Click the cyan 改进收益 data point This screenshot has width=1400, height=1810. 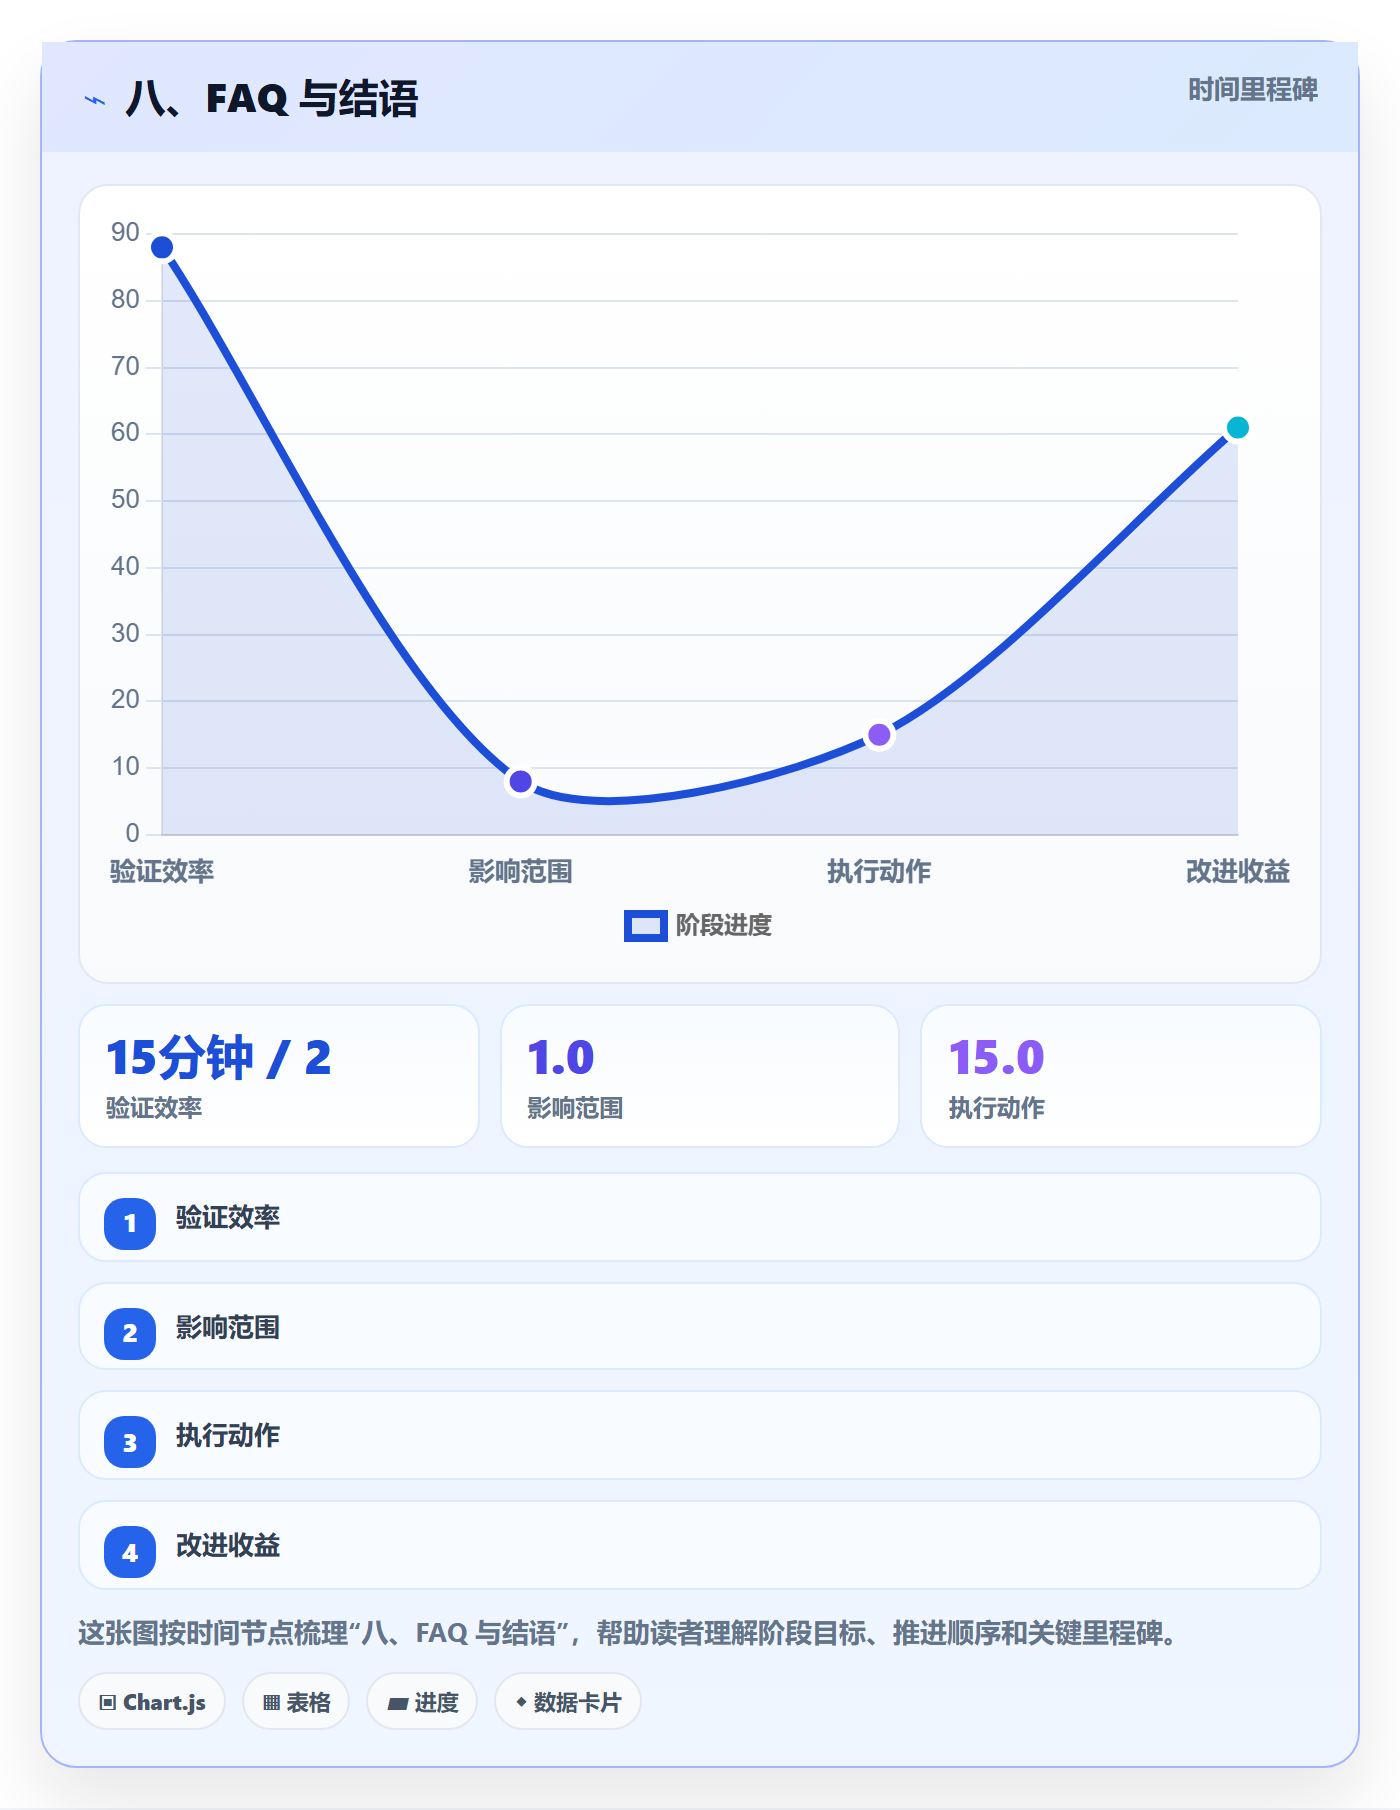1237,428
